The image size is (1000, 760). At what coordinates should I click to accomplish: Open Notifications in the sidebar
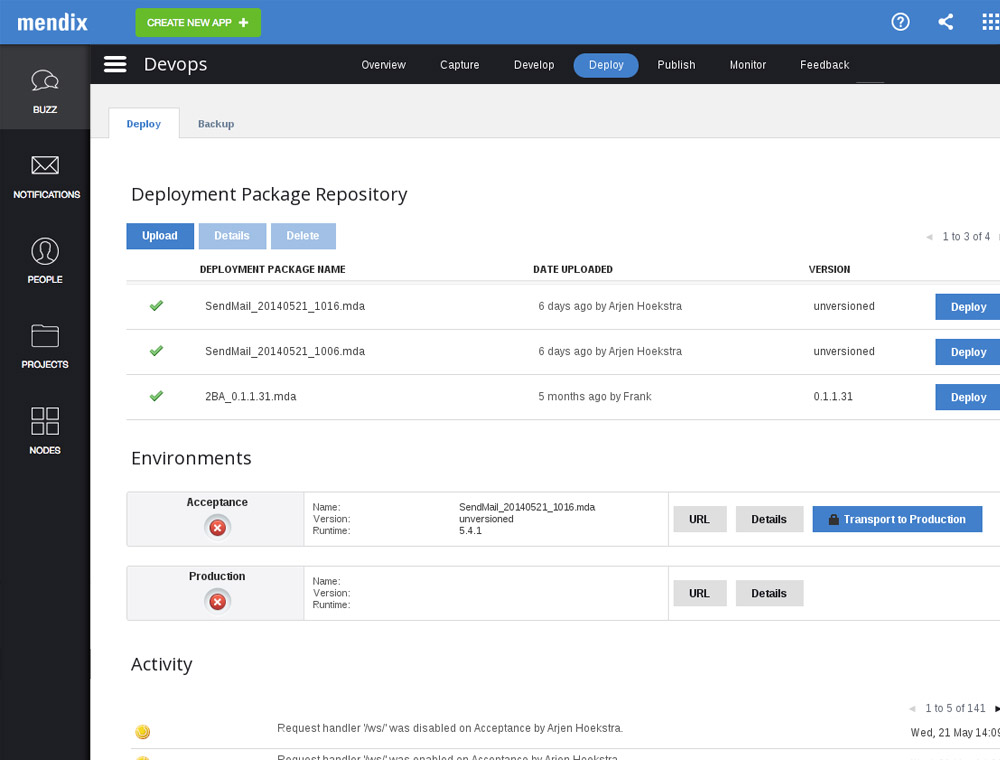click(44, 177)
